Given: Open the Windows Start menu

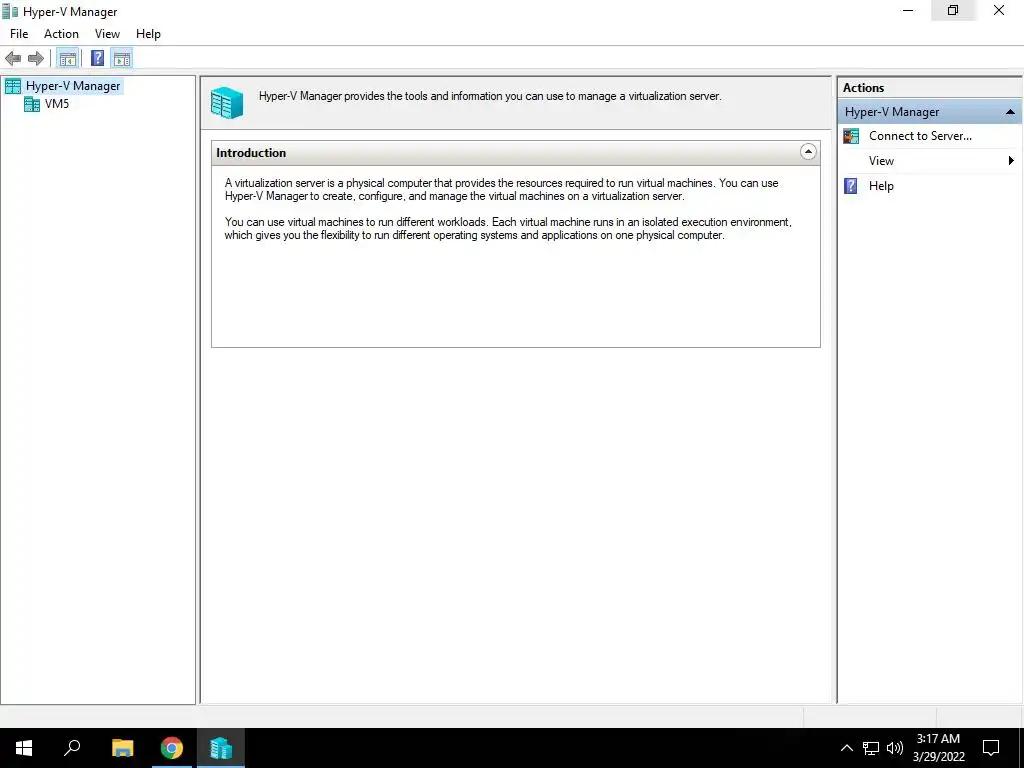Looking at the screenshot, I should point(24,748).
